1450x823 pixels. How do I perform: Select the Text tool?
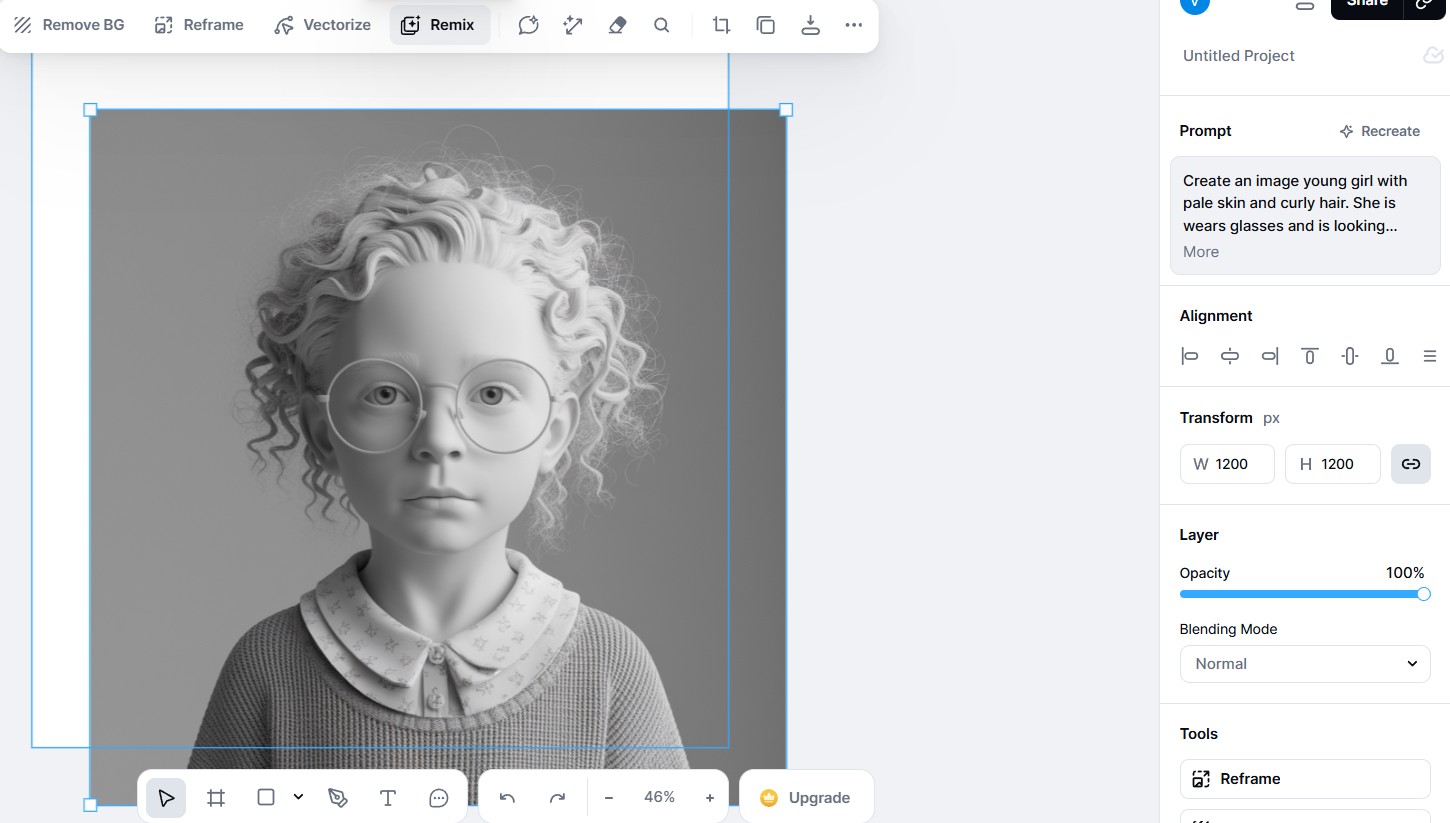tap(388, 797)
